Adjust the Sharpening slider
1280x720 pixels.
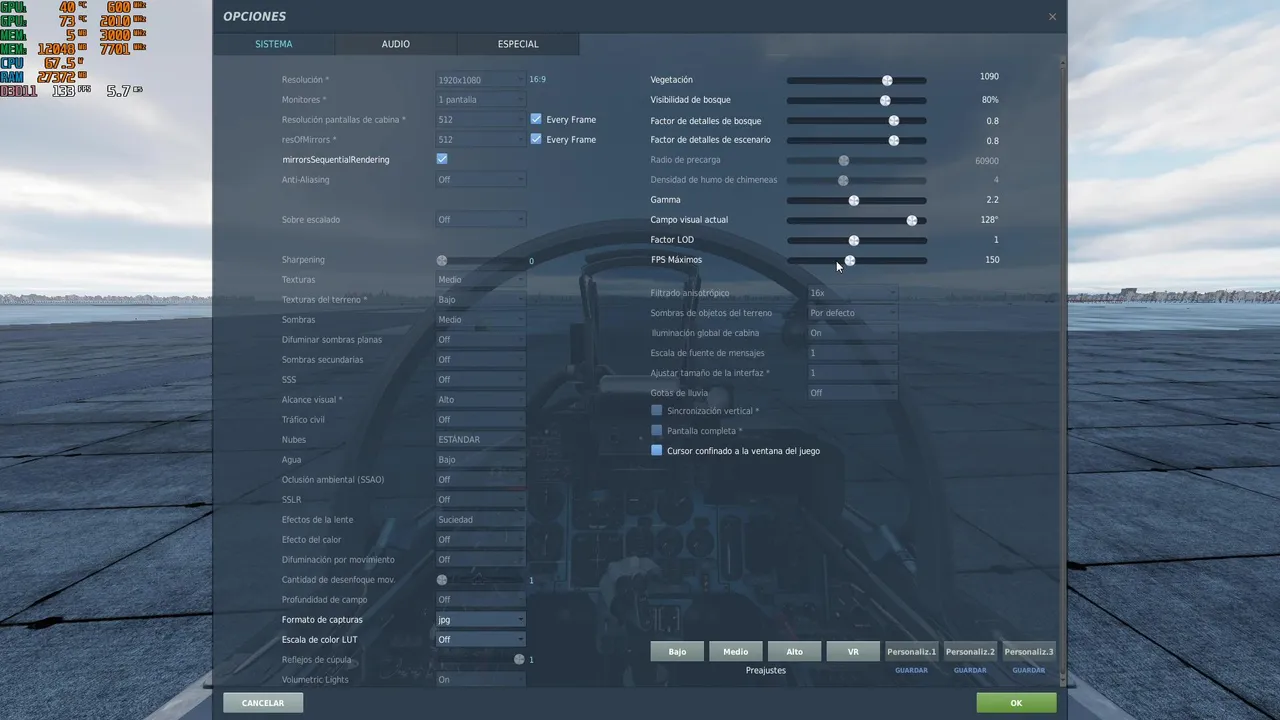[480, 260]
